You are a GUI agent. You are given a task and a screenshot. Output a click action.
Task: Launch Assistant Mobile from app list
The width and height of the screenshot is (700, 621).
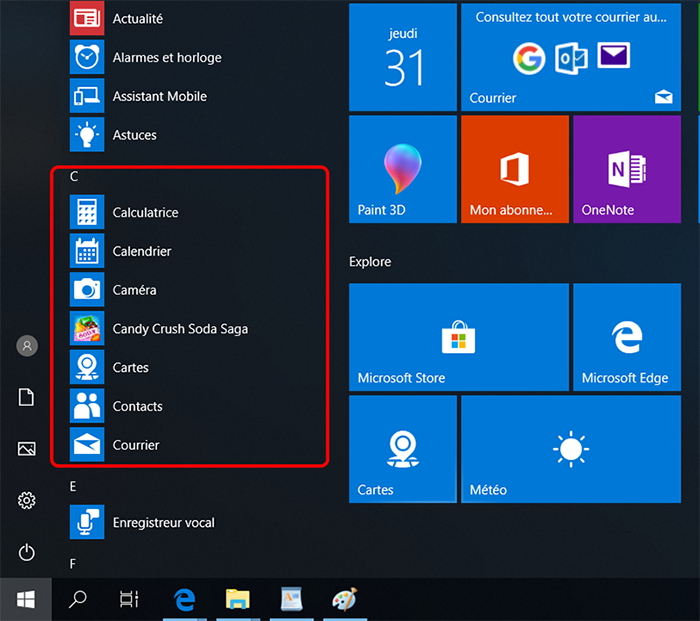point(87,96)
